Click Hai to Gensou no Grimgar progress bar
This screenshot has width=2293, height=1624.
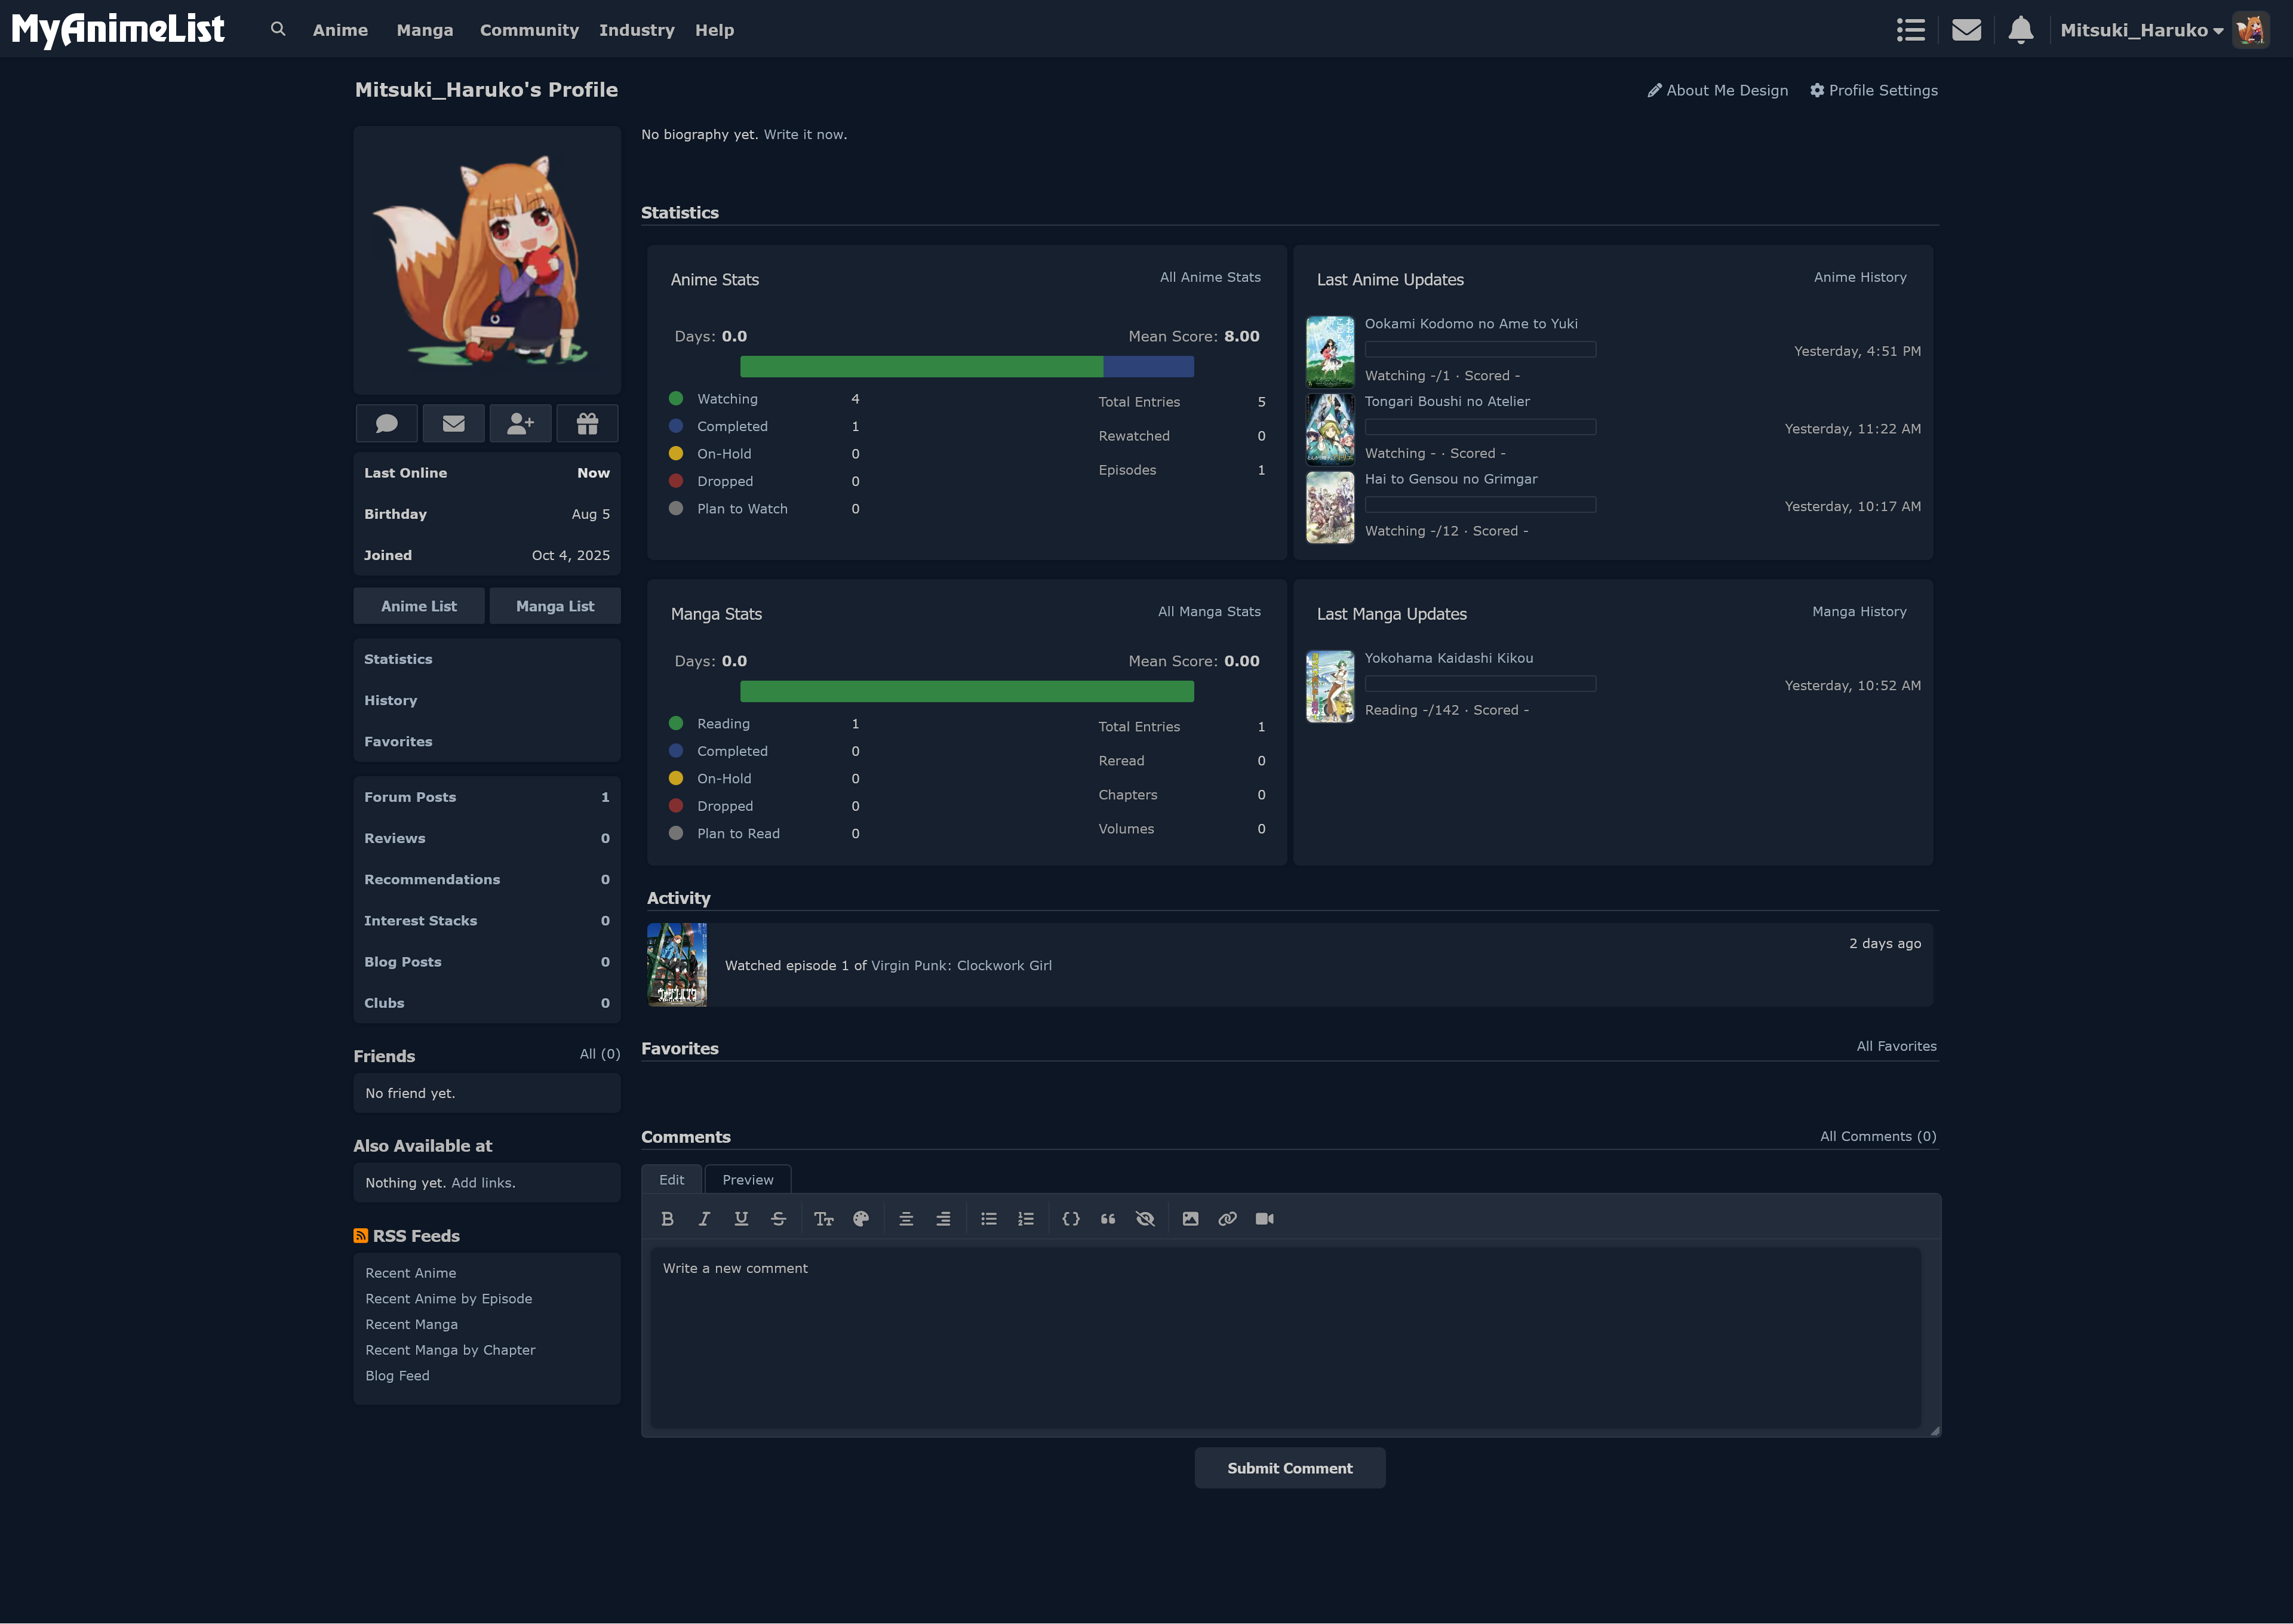click(x=1480, y=505)
